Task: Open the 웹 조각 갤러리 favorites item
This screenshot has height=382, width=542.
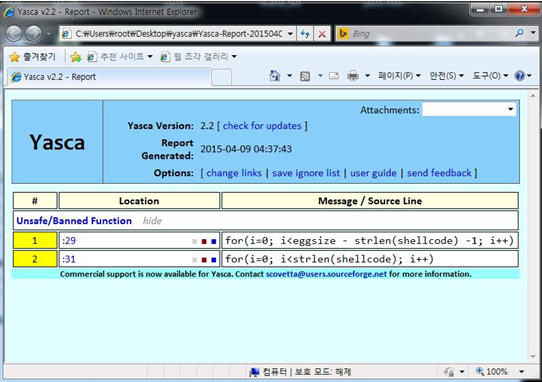Action: tap(199, 57)
